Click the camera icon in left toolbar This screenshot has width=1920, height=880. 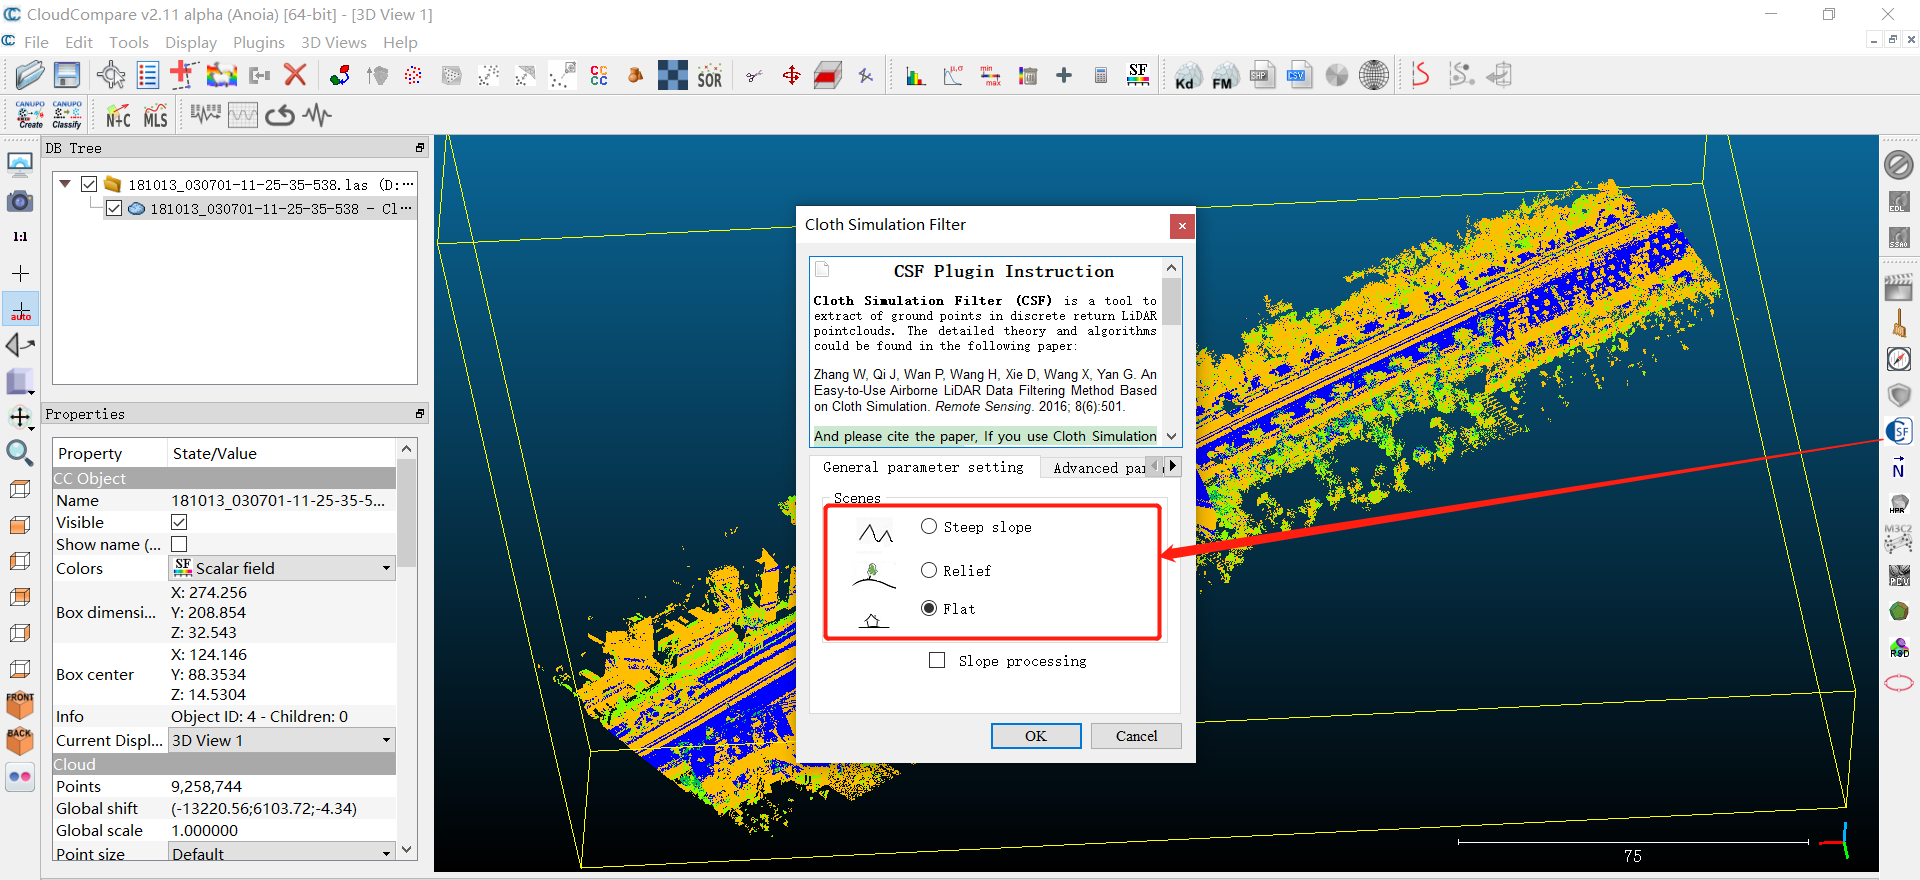(x=20, y=201)
